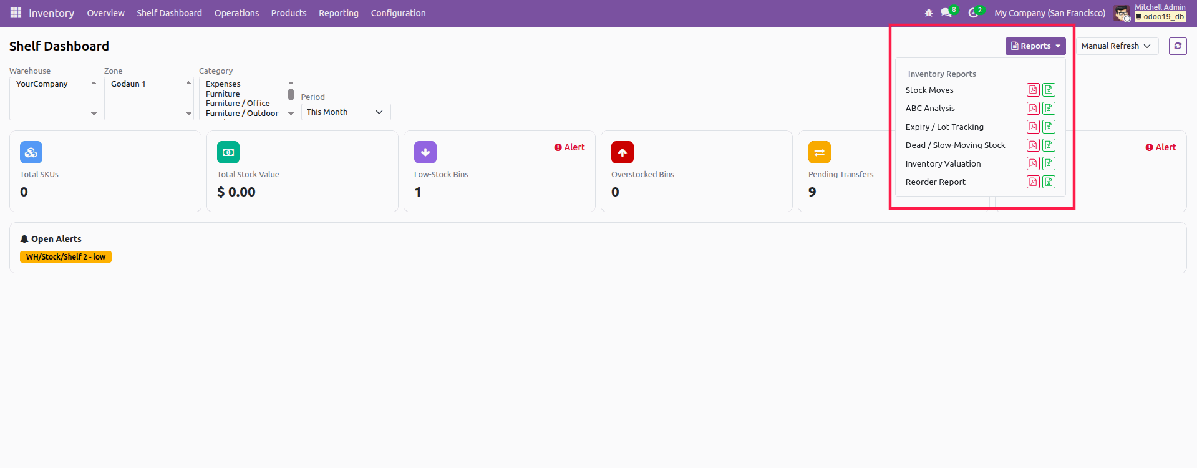Export Stock Moves as Excel
1197x468 pixels.
(1049, 90)
